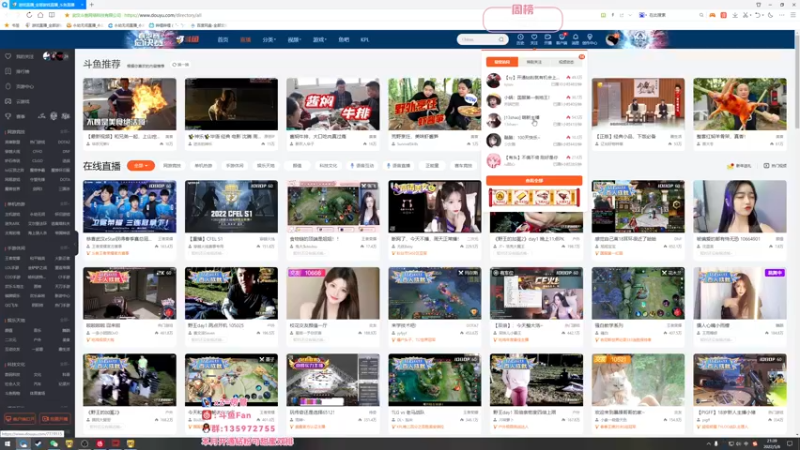Screen dimensions: 800x450
Task: Expand the online-games section more link in sidebar
Action: tap(65, 132)
